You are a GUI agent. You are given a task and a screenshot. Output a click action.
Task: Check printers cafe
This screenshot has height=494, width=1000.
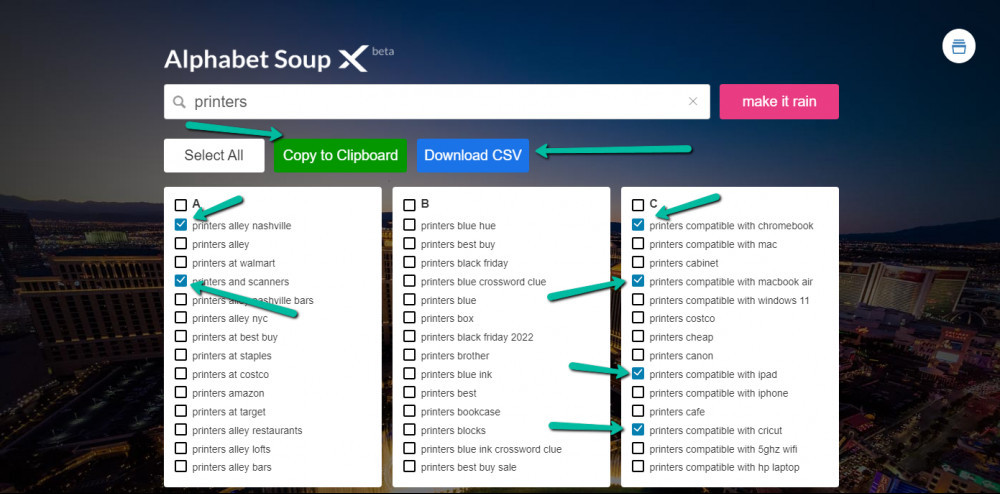pos(638,410)
